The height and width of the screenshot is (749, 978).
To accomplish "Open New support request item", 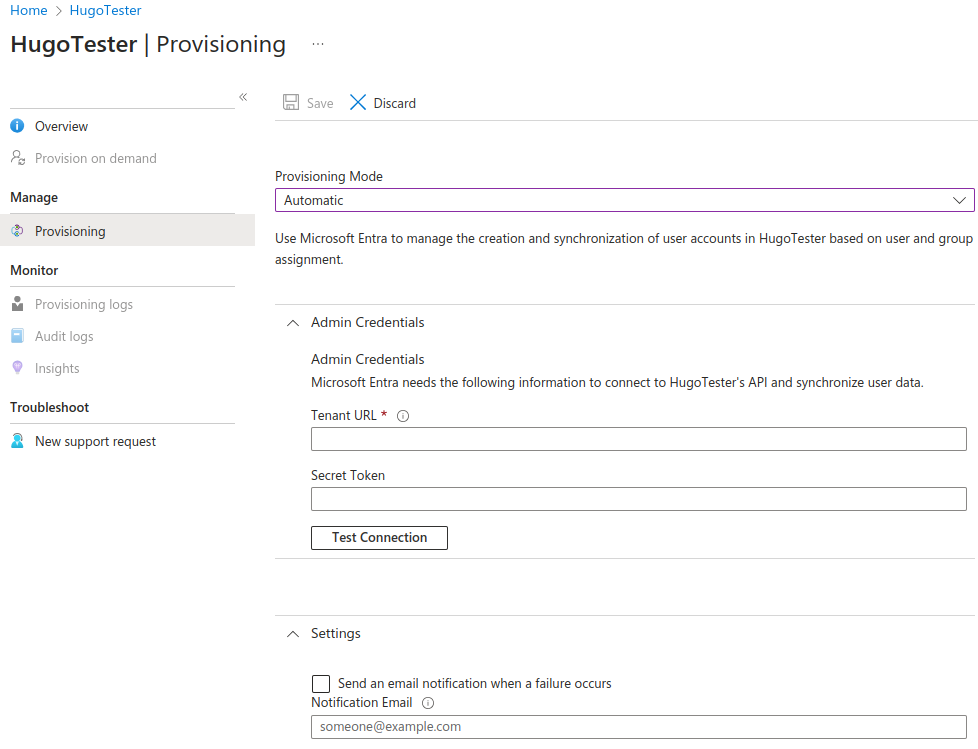I will [x=95, y=442].
